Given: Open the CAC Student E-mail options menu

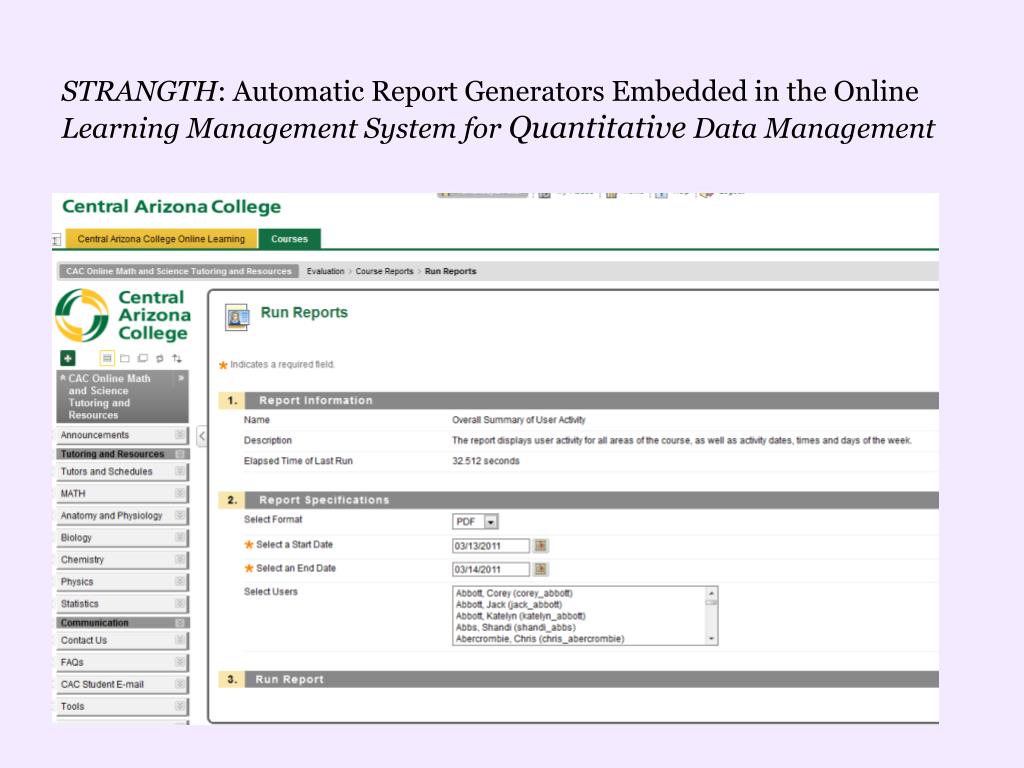Looking at the screenshot, I should point(180,684).
